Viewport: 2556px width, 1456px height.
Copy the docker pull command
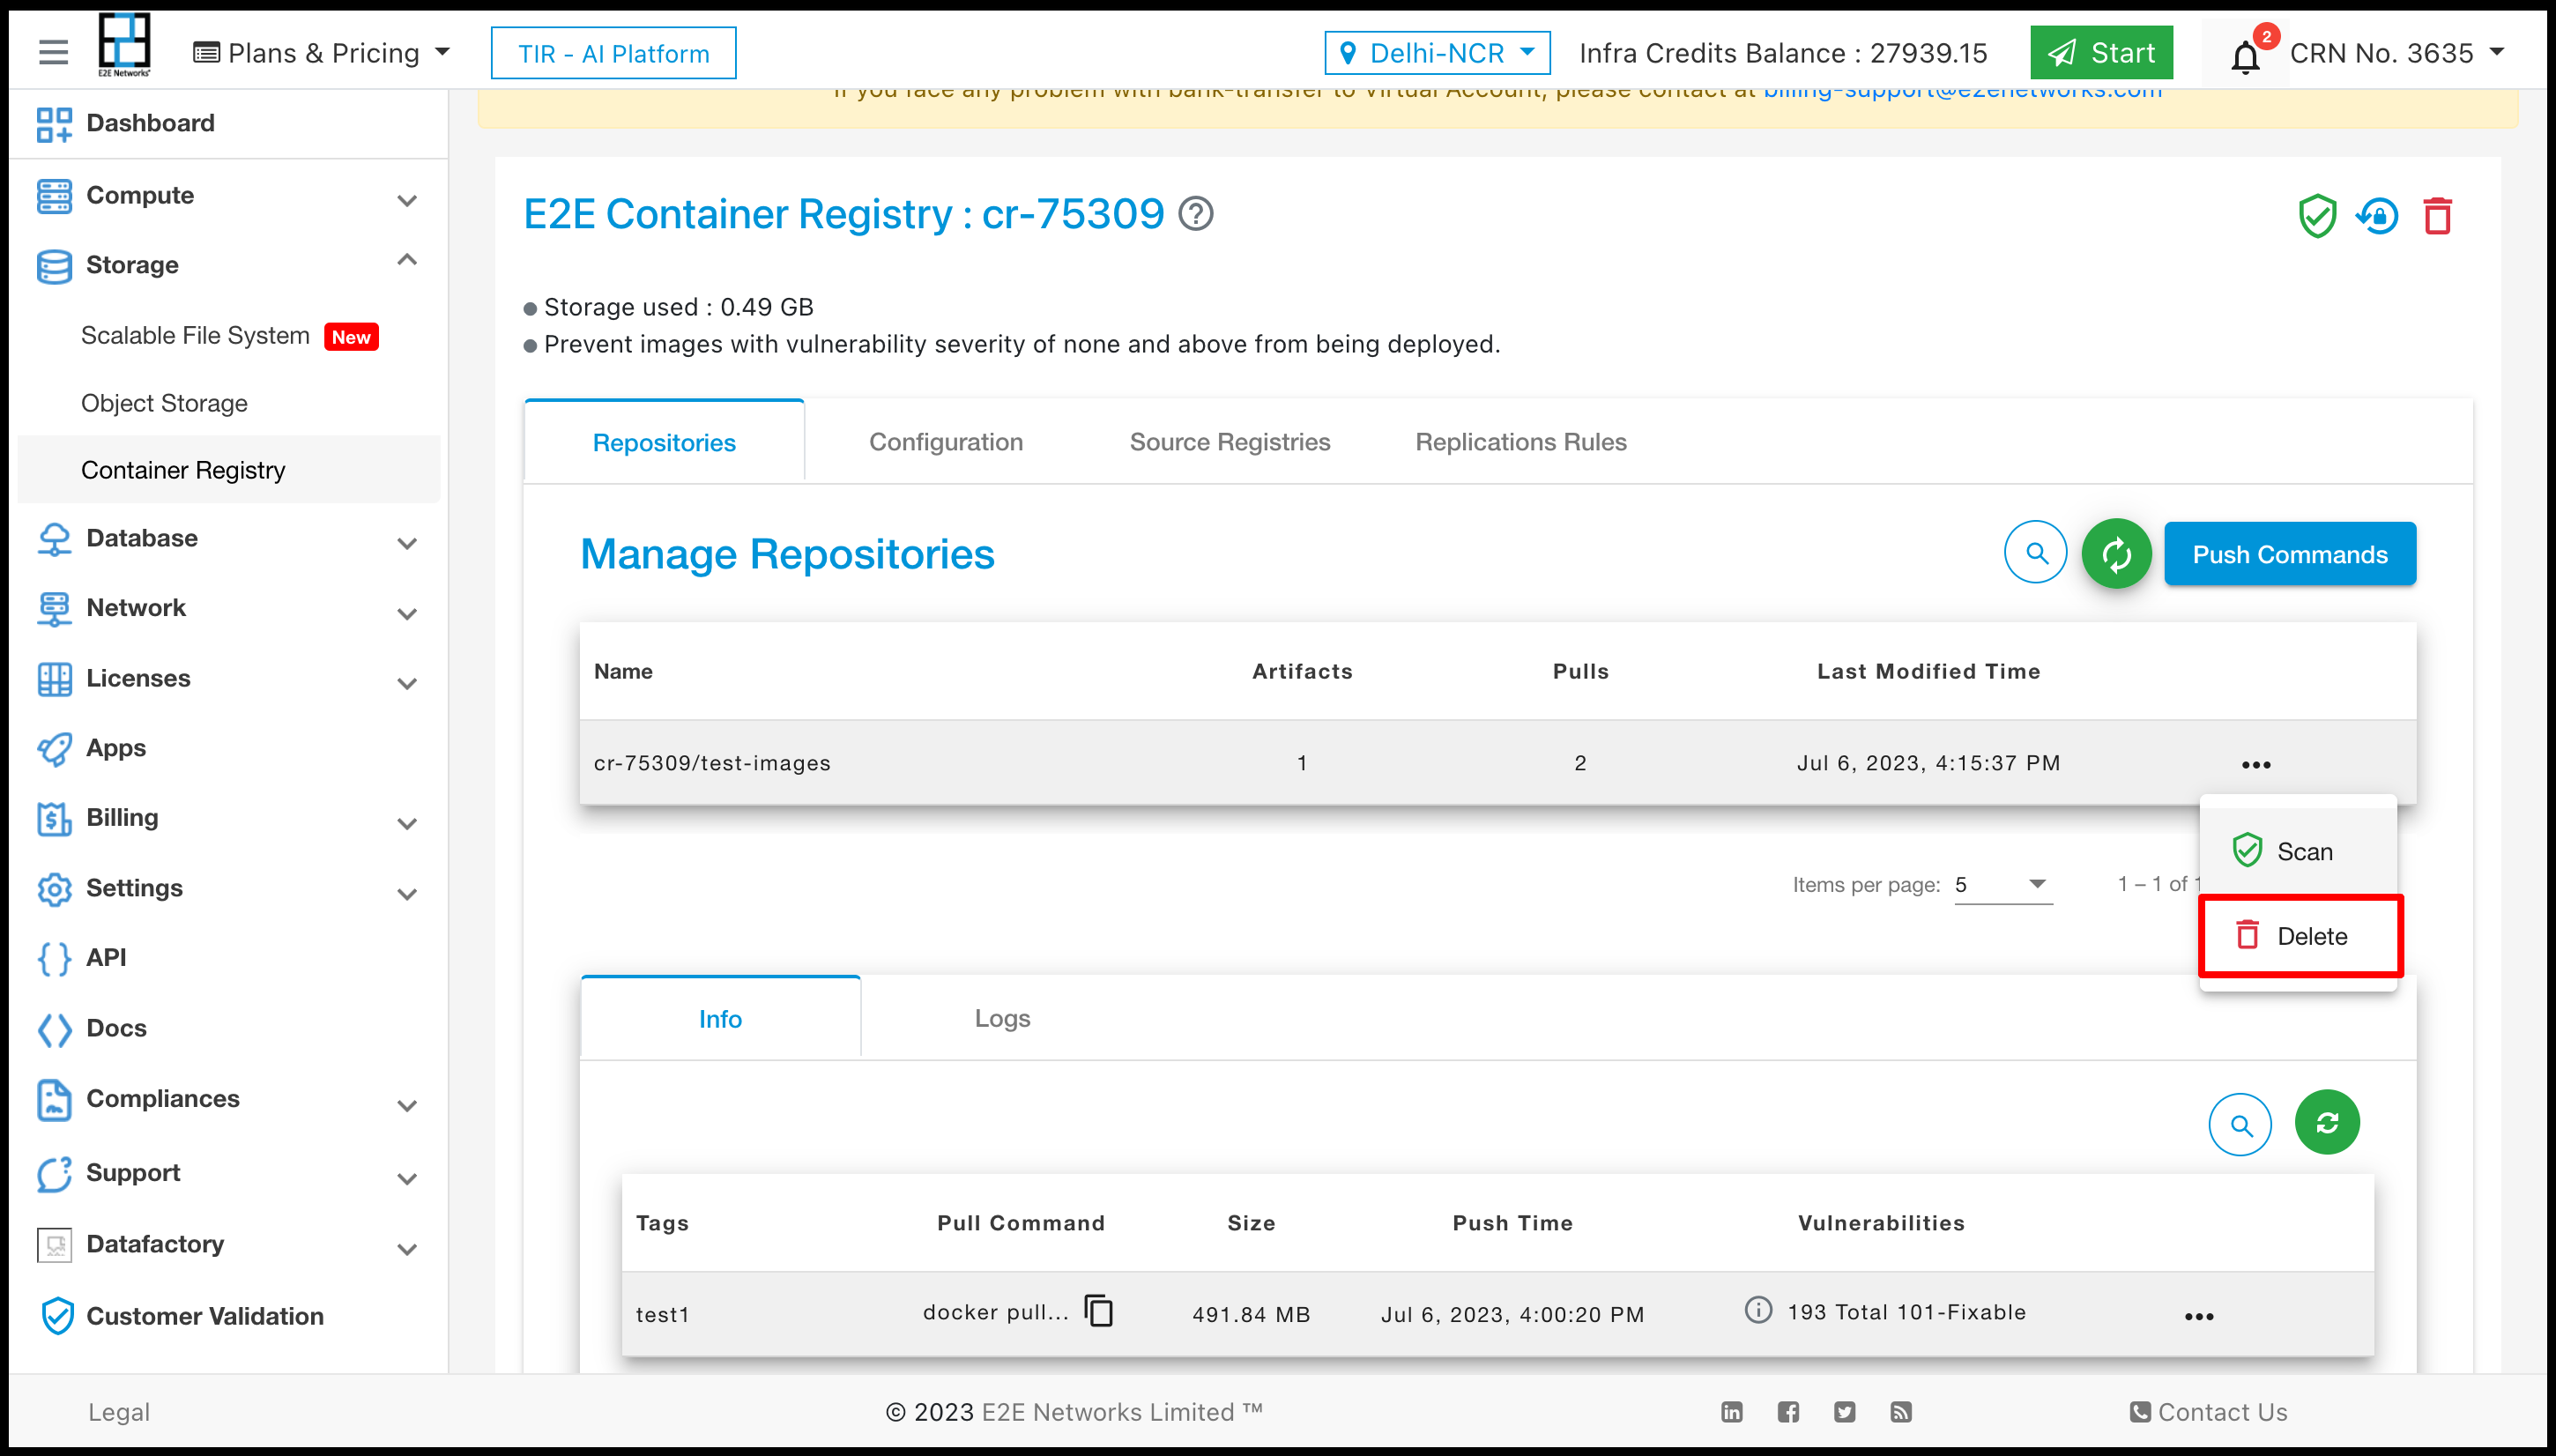click(1099, 1311)
